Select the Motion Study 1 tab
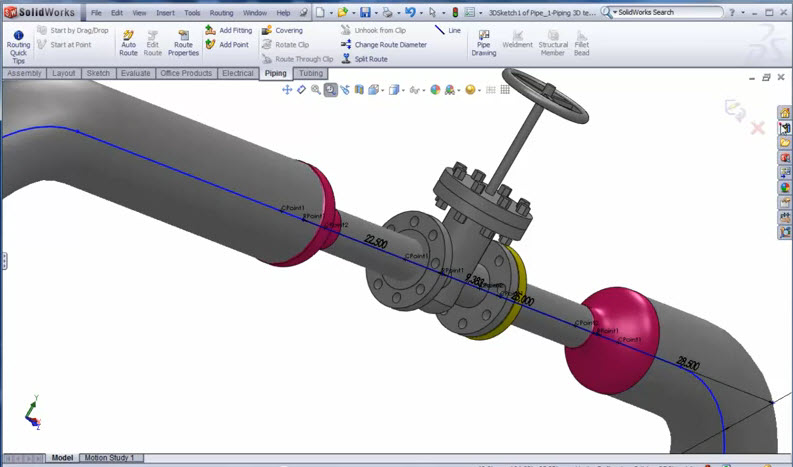Screen dimensions: 793x467 109,457
